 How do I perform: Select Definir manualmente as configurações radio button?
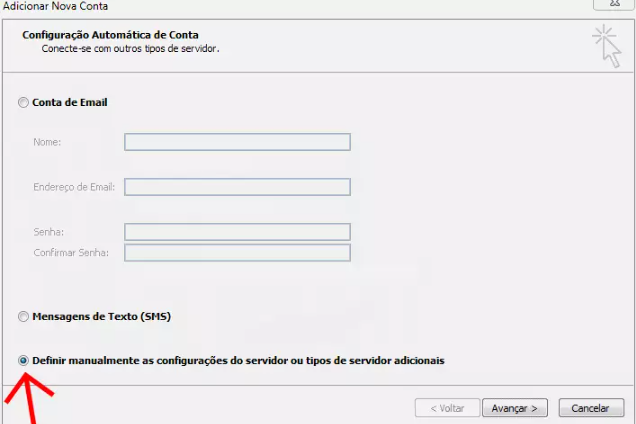pos(24,360)
